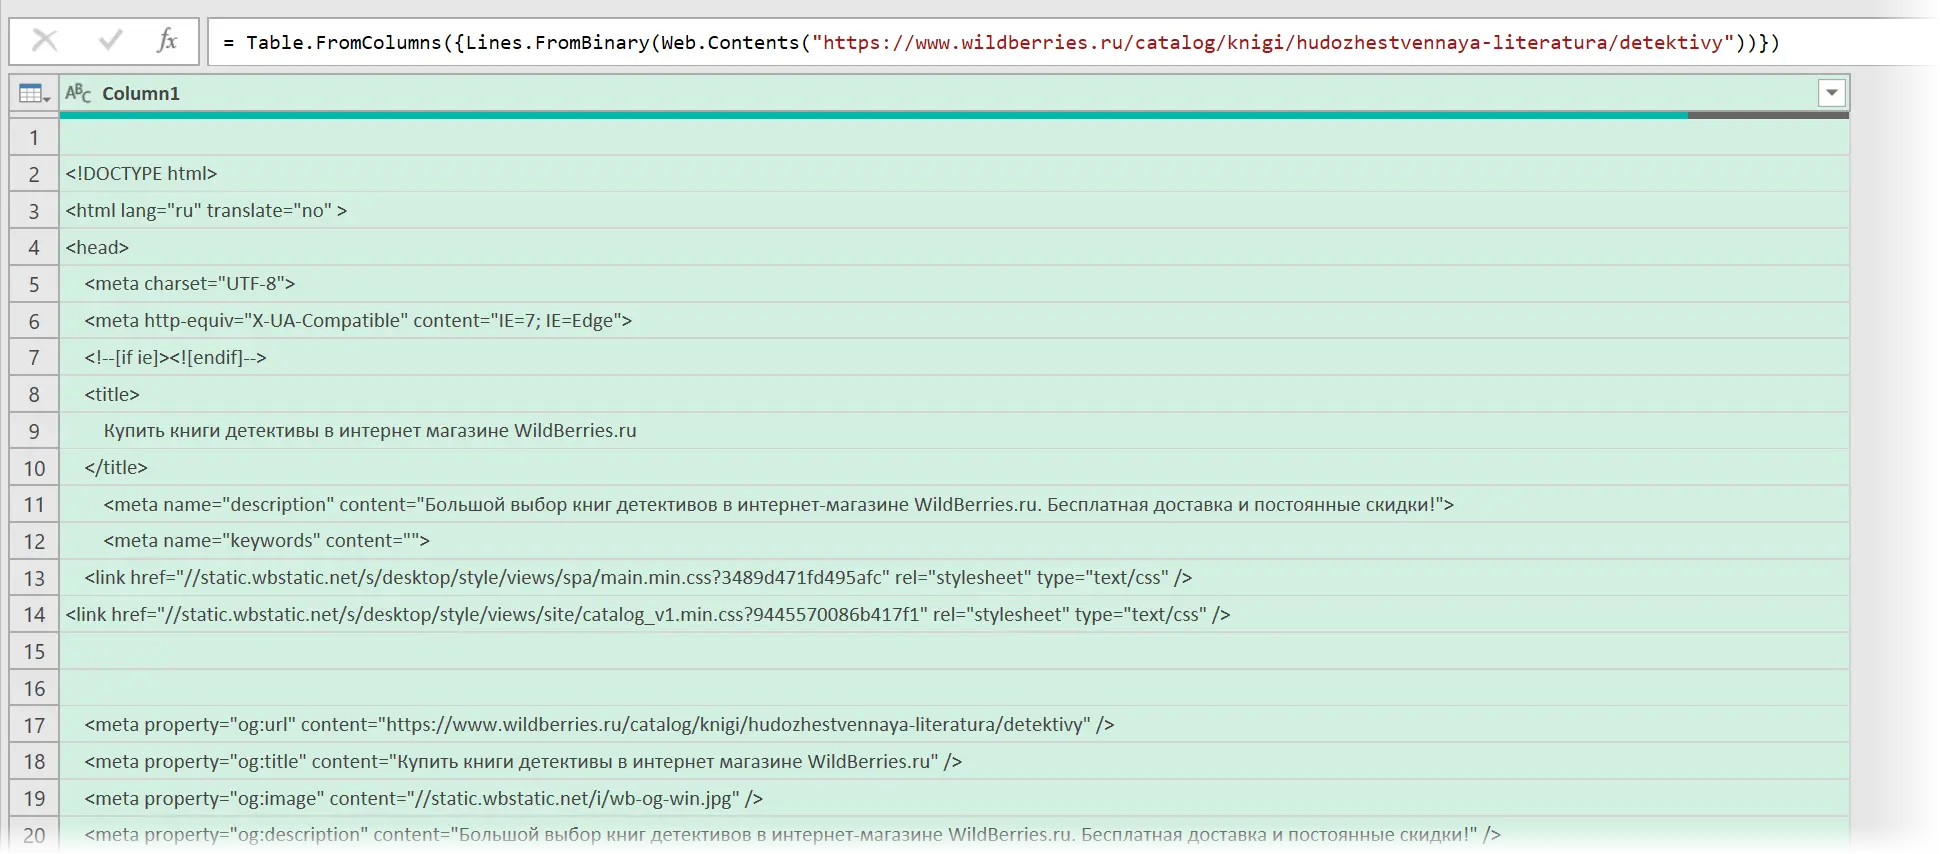Image resolution: width=1940 pixels, height=854 pixels.
Task: Click the closing </title> cell
Action: tap(954, 468)
